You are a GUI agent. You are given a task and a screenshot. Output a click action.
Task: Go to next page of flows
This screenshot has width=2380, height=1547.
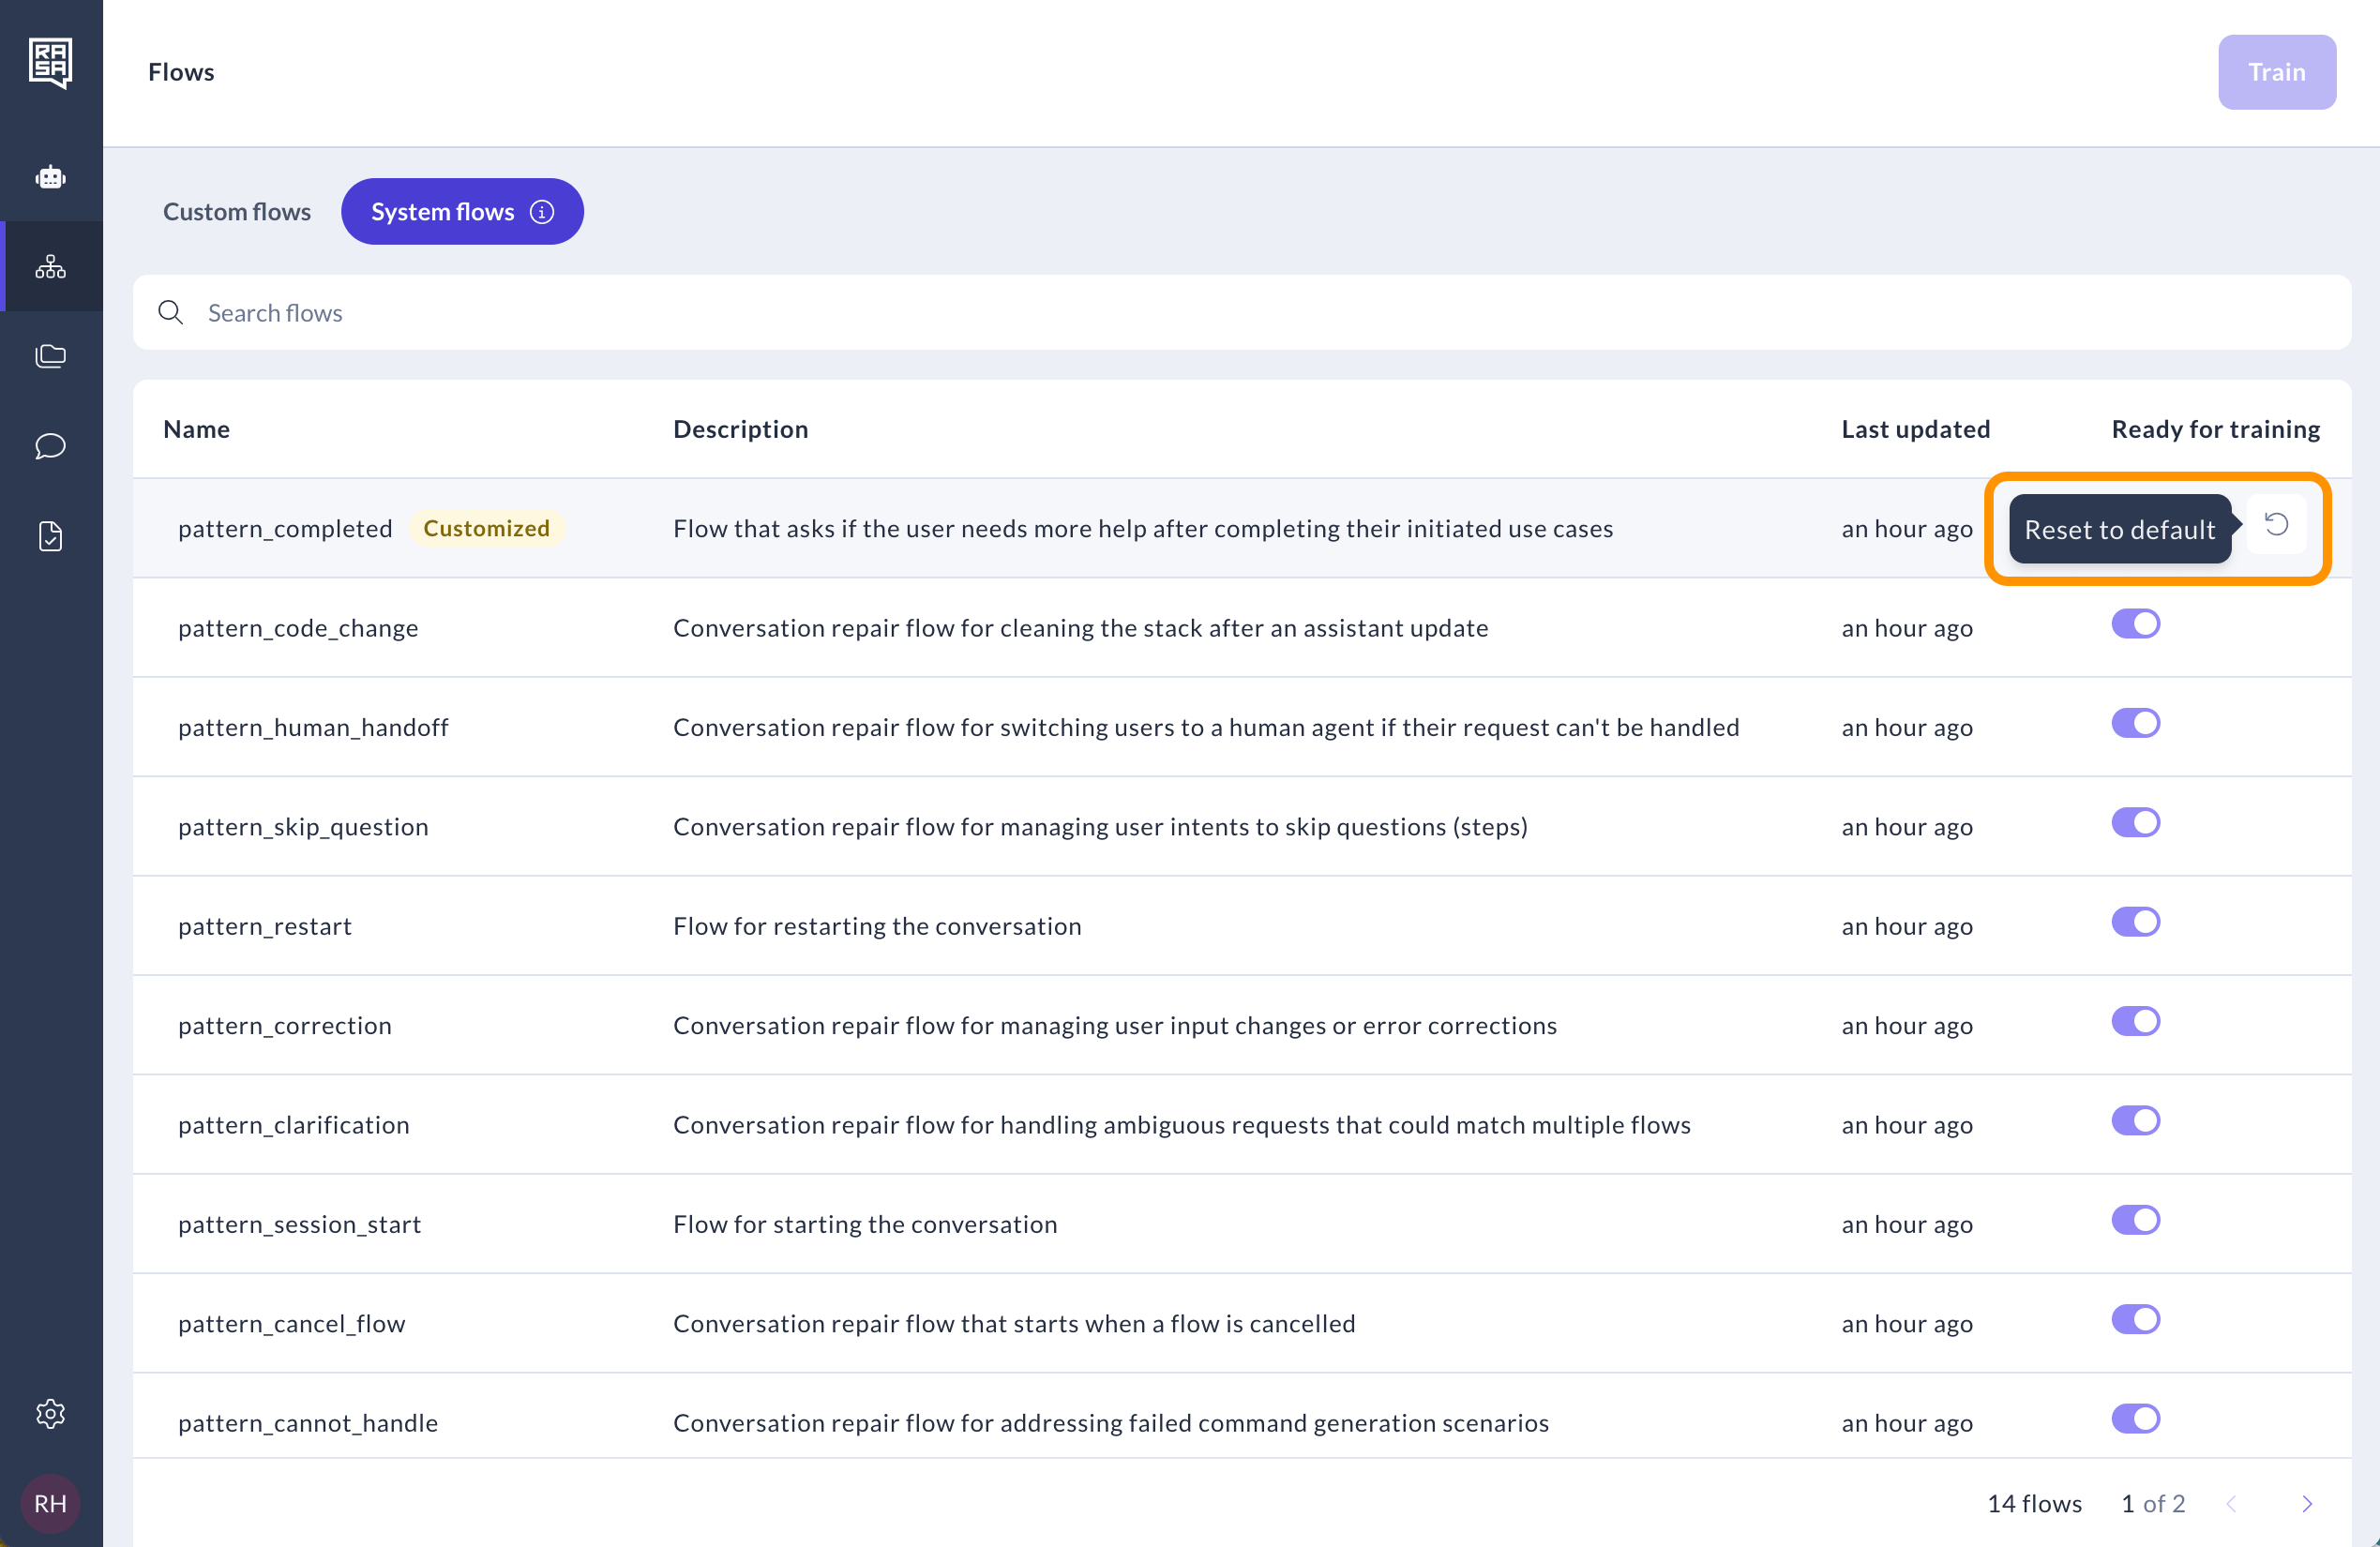tap(2307, 1504)
